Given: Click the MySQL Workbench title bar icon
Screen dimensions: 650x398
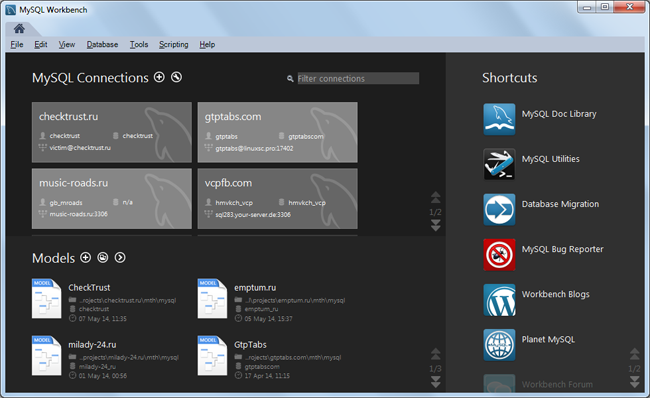Looking at the screenshot, I should pyautogui.click(x=10, y=10).
